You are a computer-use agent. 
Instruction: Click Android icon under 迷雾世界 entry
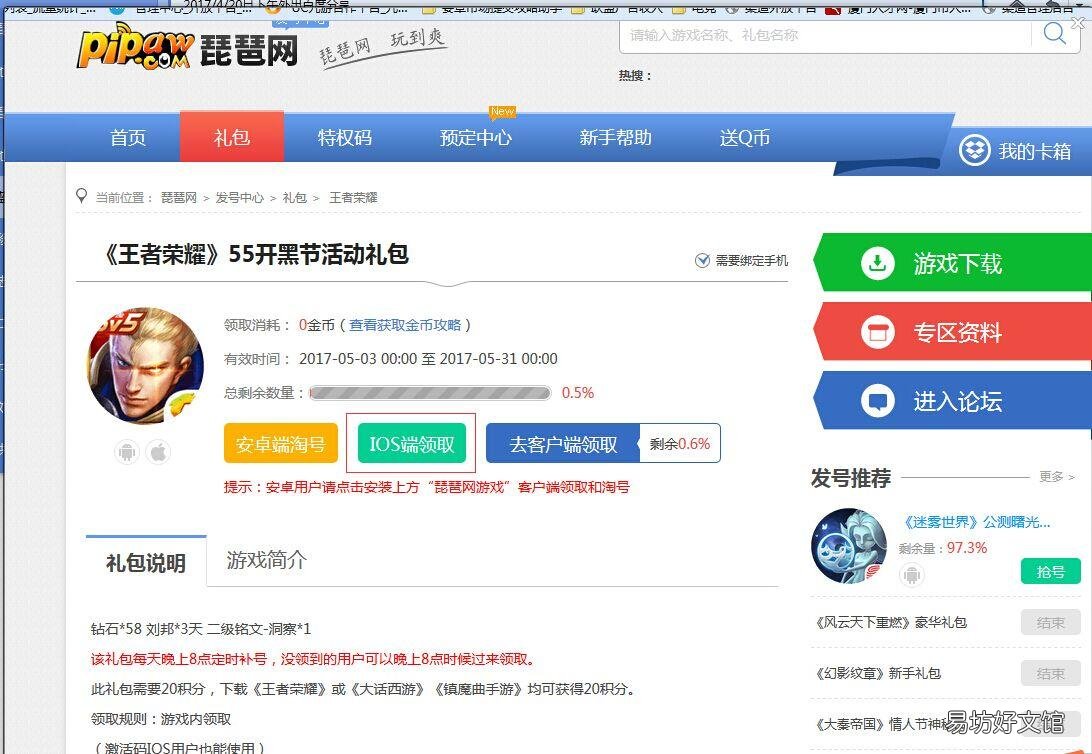[911, 575]
